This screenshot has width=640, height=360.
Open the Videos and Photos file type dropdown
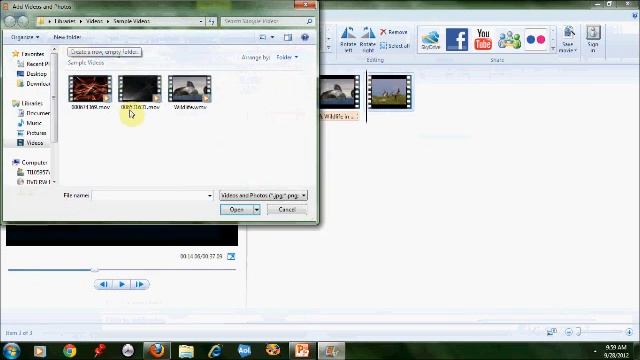pyautogui.click(x=263, y=196)
